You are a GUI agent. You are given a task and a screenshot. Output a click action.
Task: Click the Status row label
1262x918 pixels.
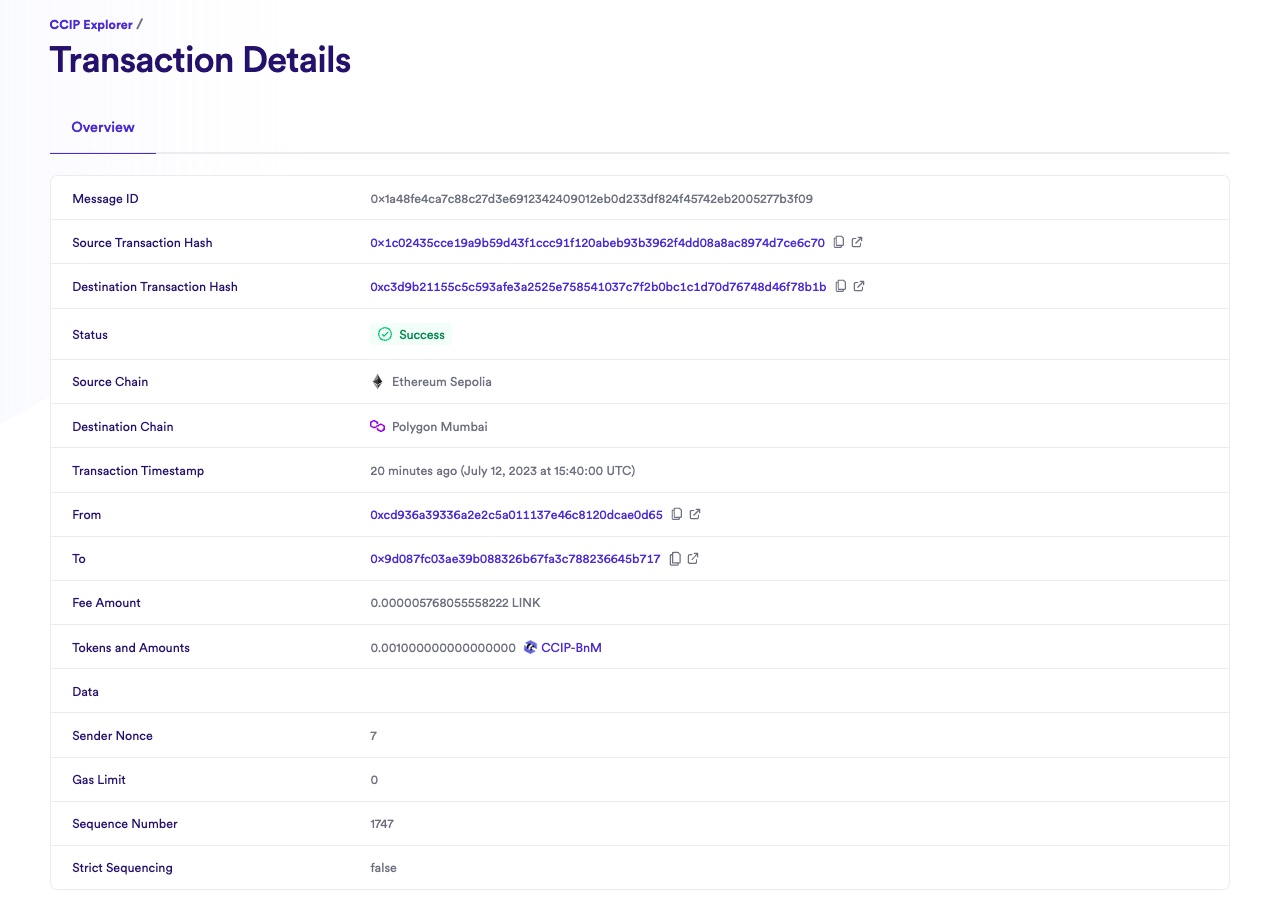click(x=90, y=335)
